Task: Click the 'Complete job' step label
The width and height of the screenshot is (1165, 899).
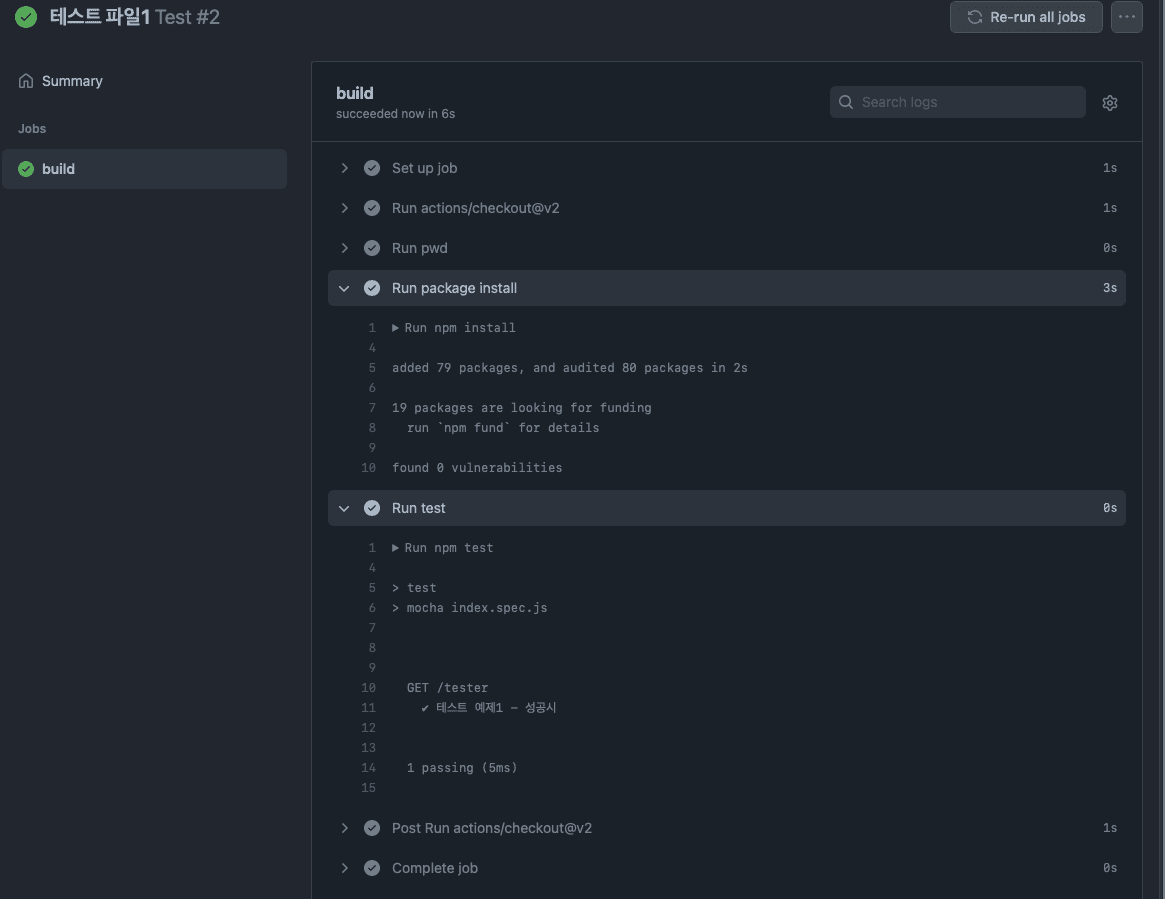Action: [x=435, y=868]
